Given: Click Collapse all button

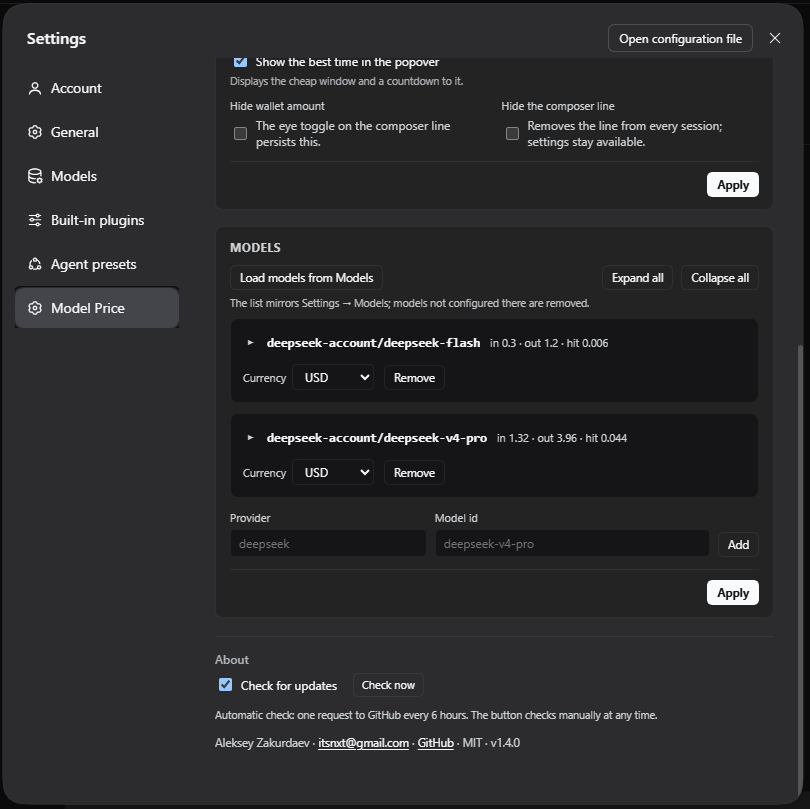Looking at the screenshot, I should pos(720,278).
